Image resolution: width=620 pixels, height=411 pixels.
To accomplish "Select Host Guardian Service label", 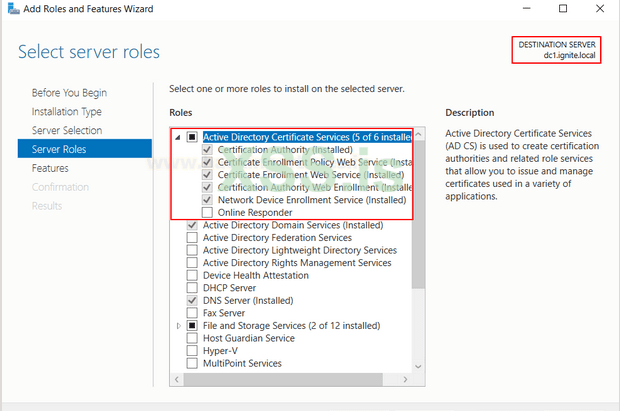I will pyautogui.click(x=249, y=338).
